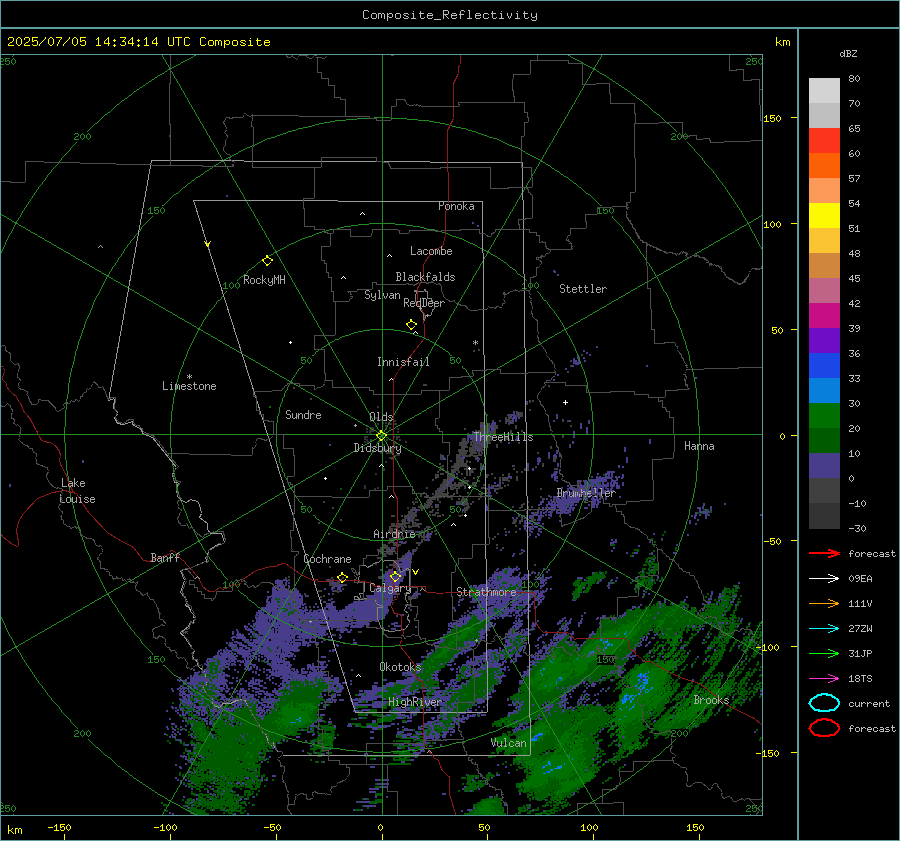This screenshot has width=900, height=841.
Task: Click the Airdrie city label
Action: tap(394, 534)
